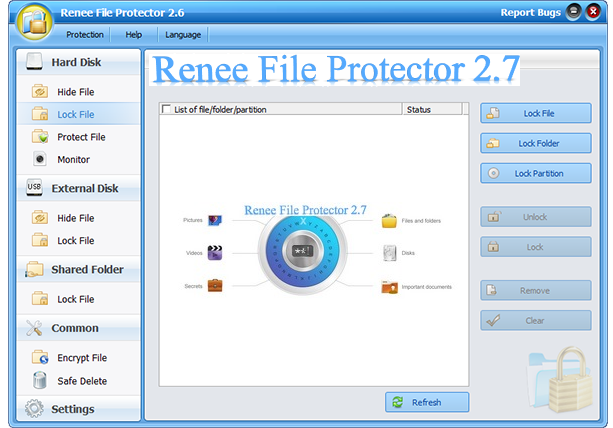Image resolution: width=613 pixels, height=428 pixels.
Task: Select Hide File under External Disk
Action: [79, 218]
